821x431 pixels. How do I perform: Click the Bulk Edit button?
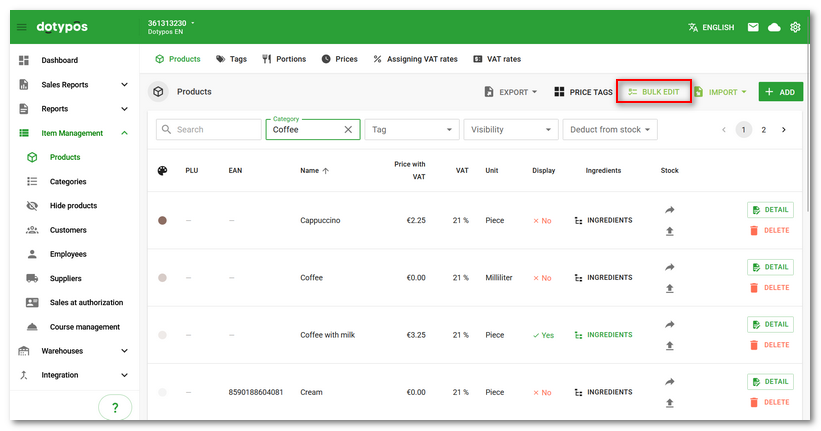point(654,92)
